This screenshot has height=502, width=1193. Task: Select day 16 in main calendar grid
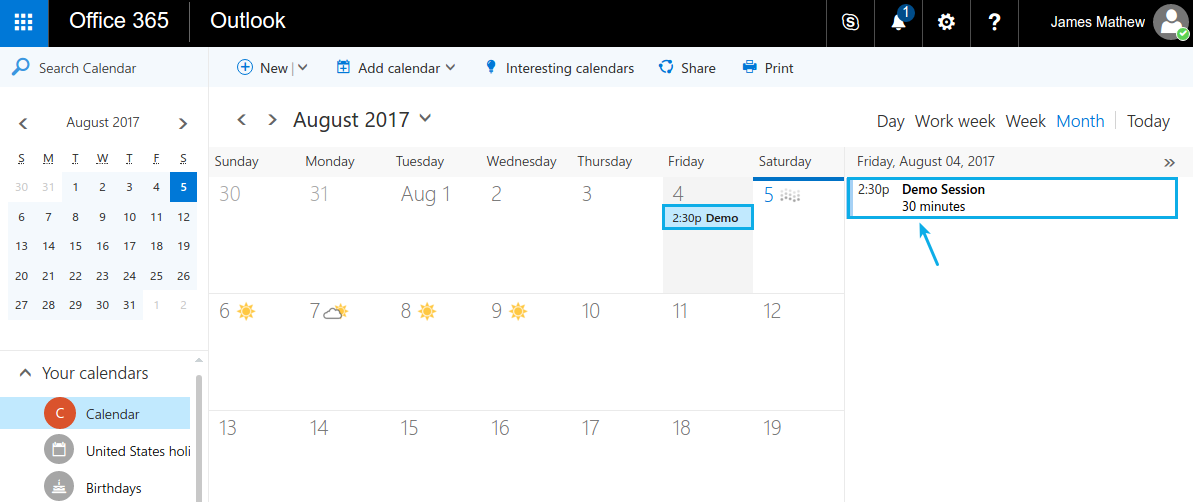tap(527, 456)
